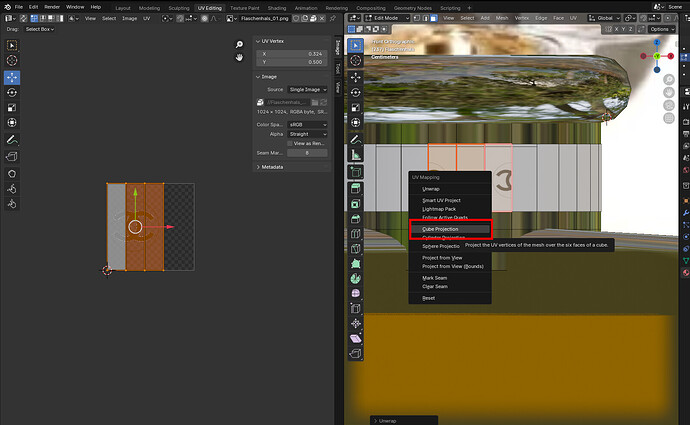Enable edge select mode in the 3D viewport
This screenshot has width=690, height=425.
click(426, 18)
